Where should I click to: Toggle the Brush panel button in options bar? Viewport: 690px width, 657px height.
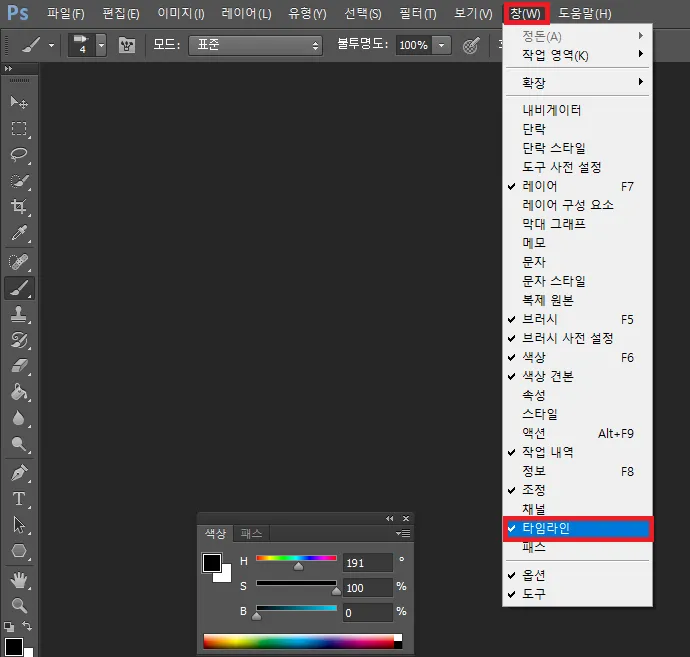point(127,45)
